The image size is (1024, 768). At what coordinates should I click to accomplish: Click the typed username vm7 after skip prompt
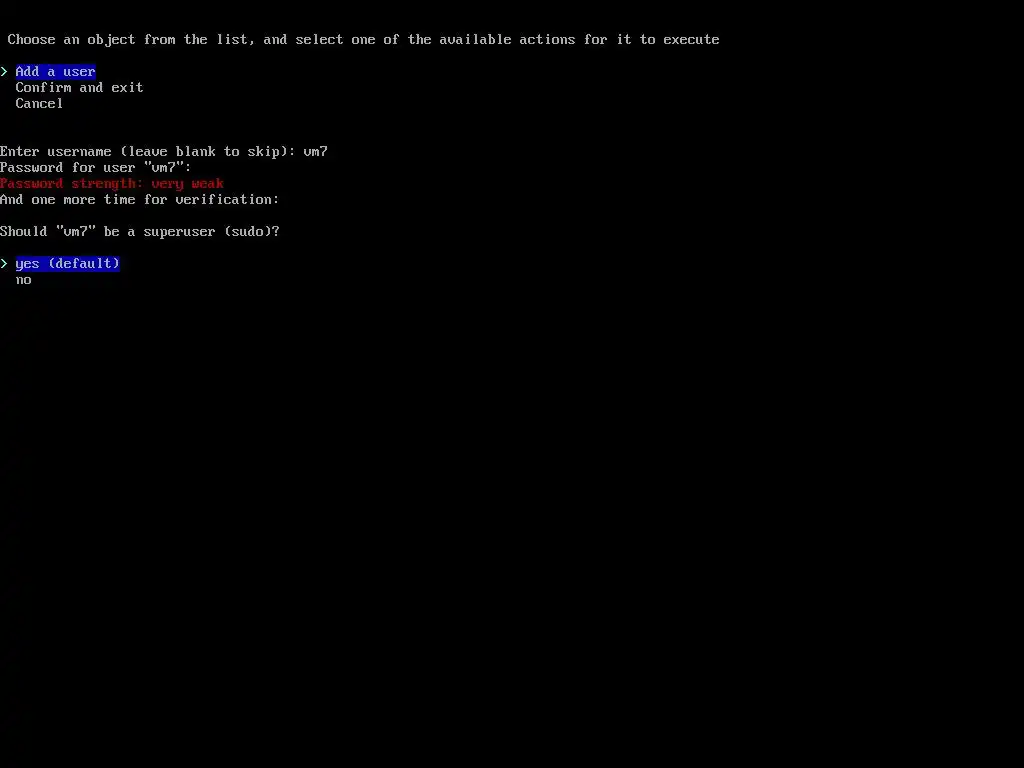tap(315, 152)
